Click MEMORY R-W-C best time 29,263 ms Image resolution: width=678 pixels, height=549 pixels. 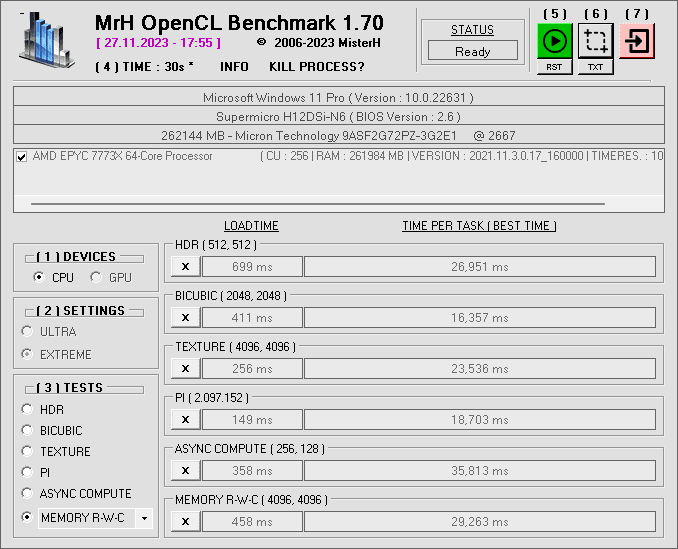480,521
